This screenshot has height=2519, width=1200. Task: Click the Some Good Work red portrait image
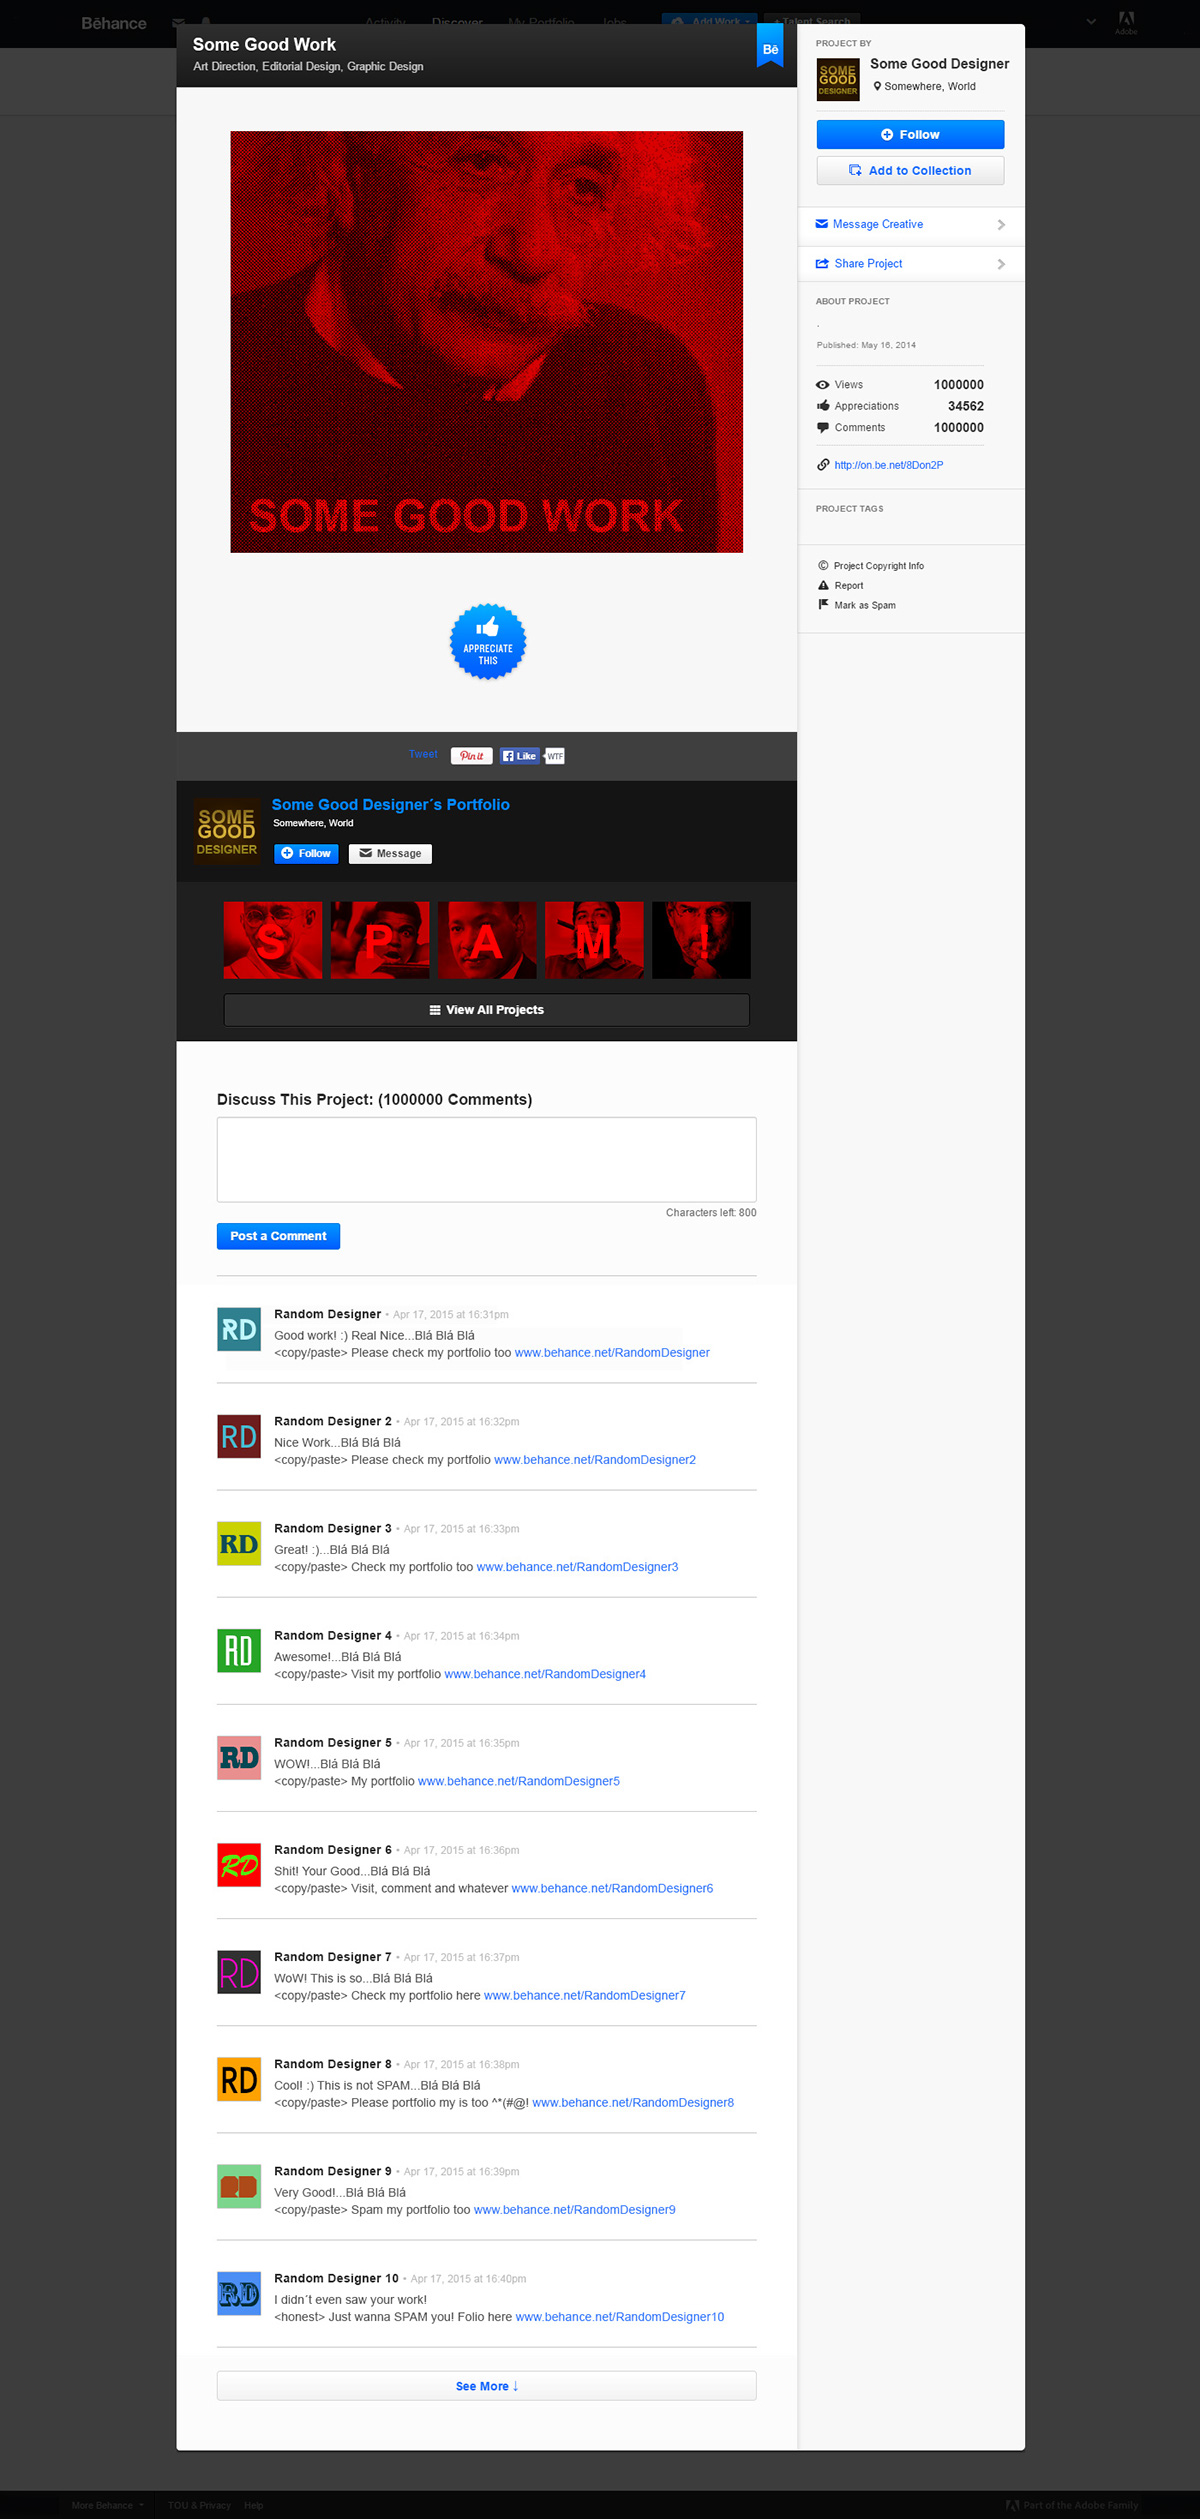(x=486, y=342)
